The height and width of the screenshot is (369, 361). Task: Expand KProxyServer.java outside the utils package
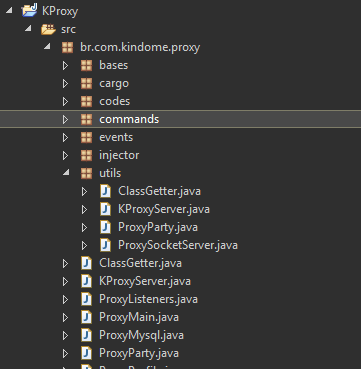coord(65,281)
